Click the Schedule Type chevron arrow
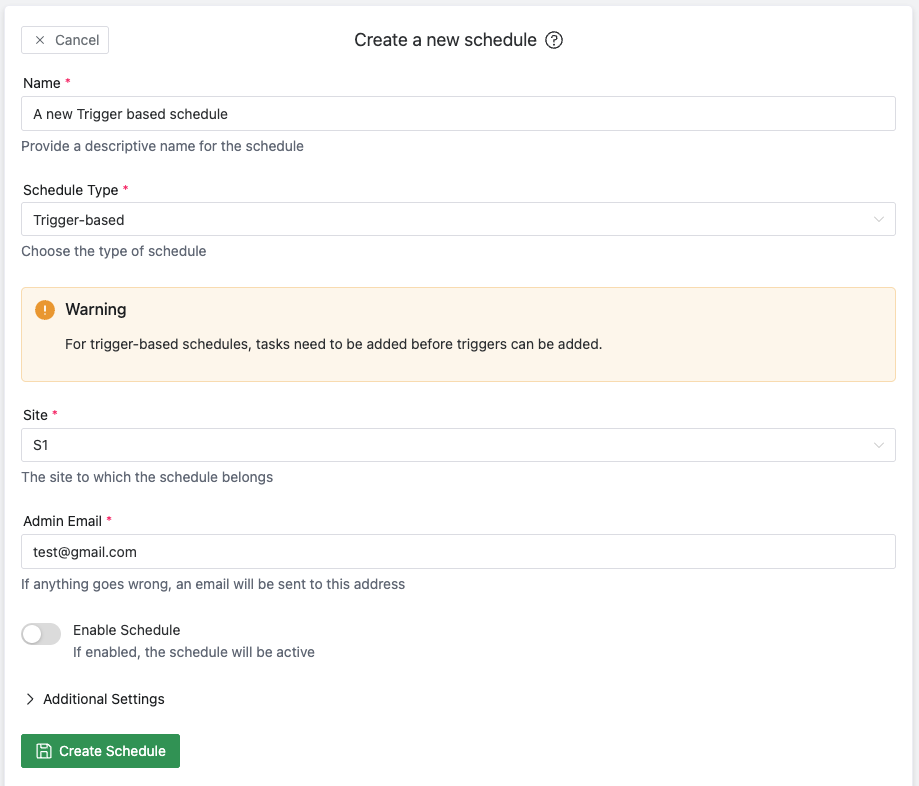 [x=879, y=220]
